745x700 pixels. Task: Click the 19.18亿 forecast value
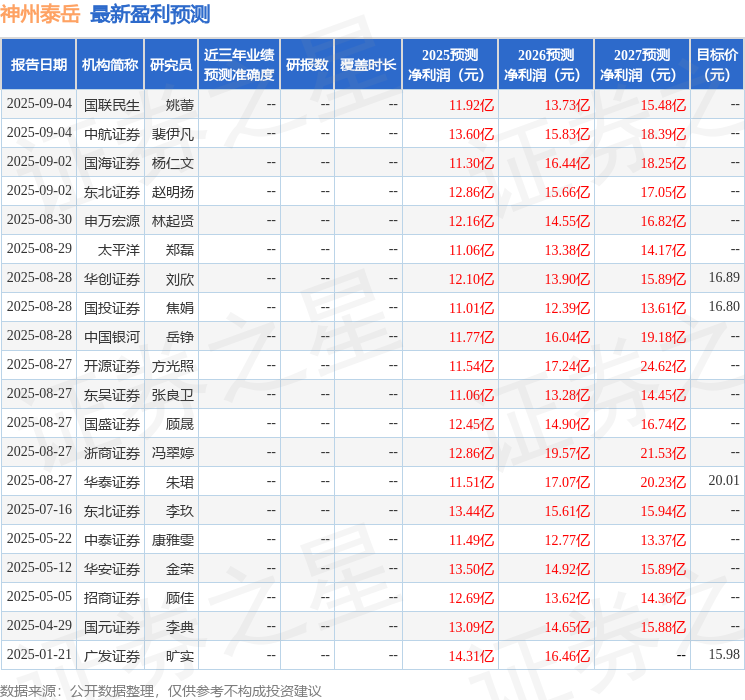point(663,337)
